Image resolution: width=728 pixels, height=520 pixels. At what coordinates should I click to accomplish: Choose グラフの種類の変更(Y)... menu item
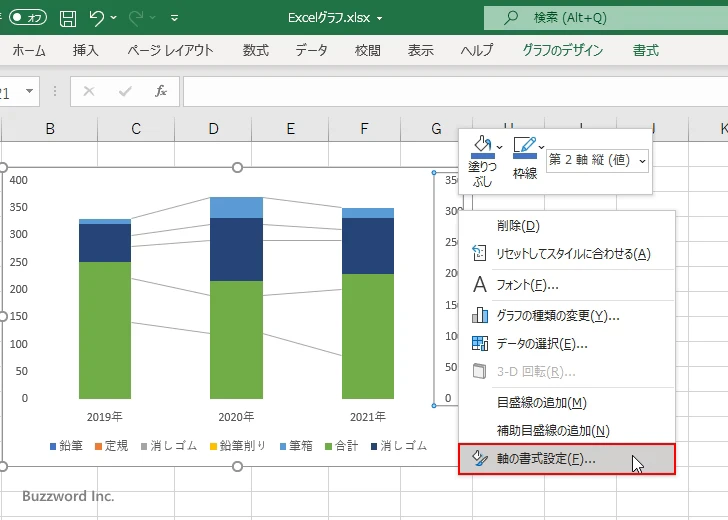[x=566, y=316]
